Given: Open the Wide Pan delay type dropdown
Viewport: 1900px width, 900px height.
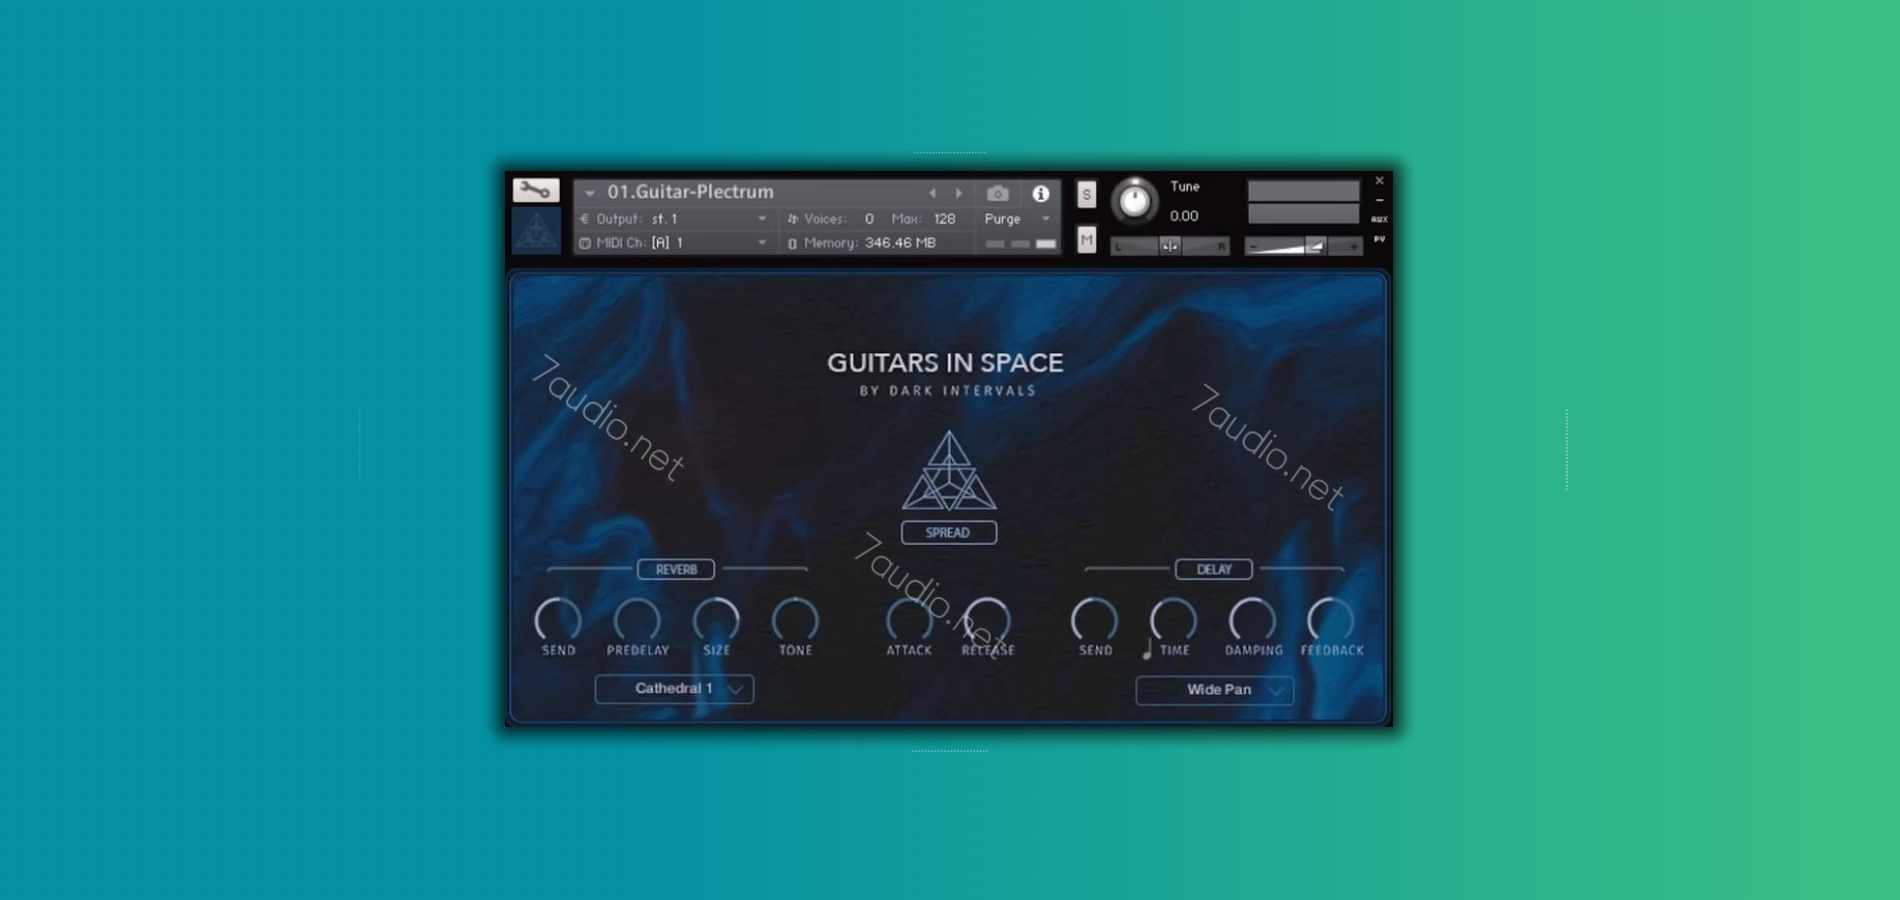Looking at the screenshot, I should [x=1214, y=690].
